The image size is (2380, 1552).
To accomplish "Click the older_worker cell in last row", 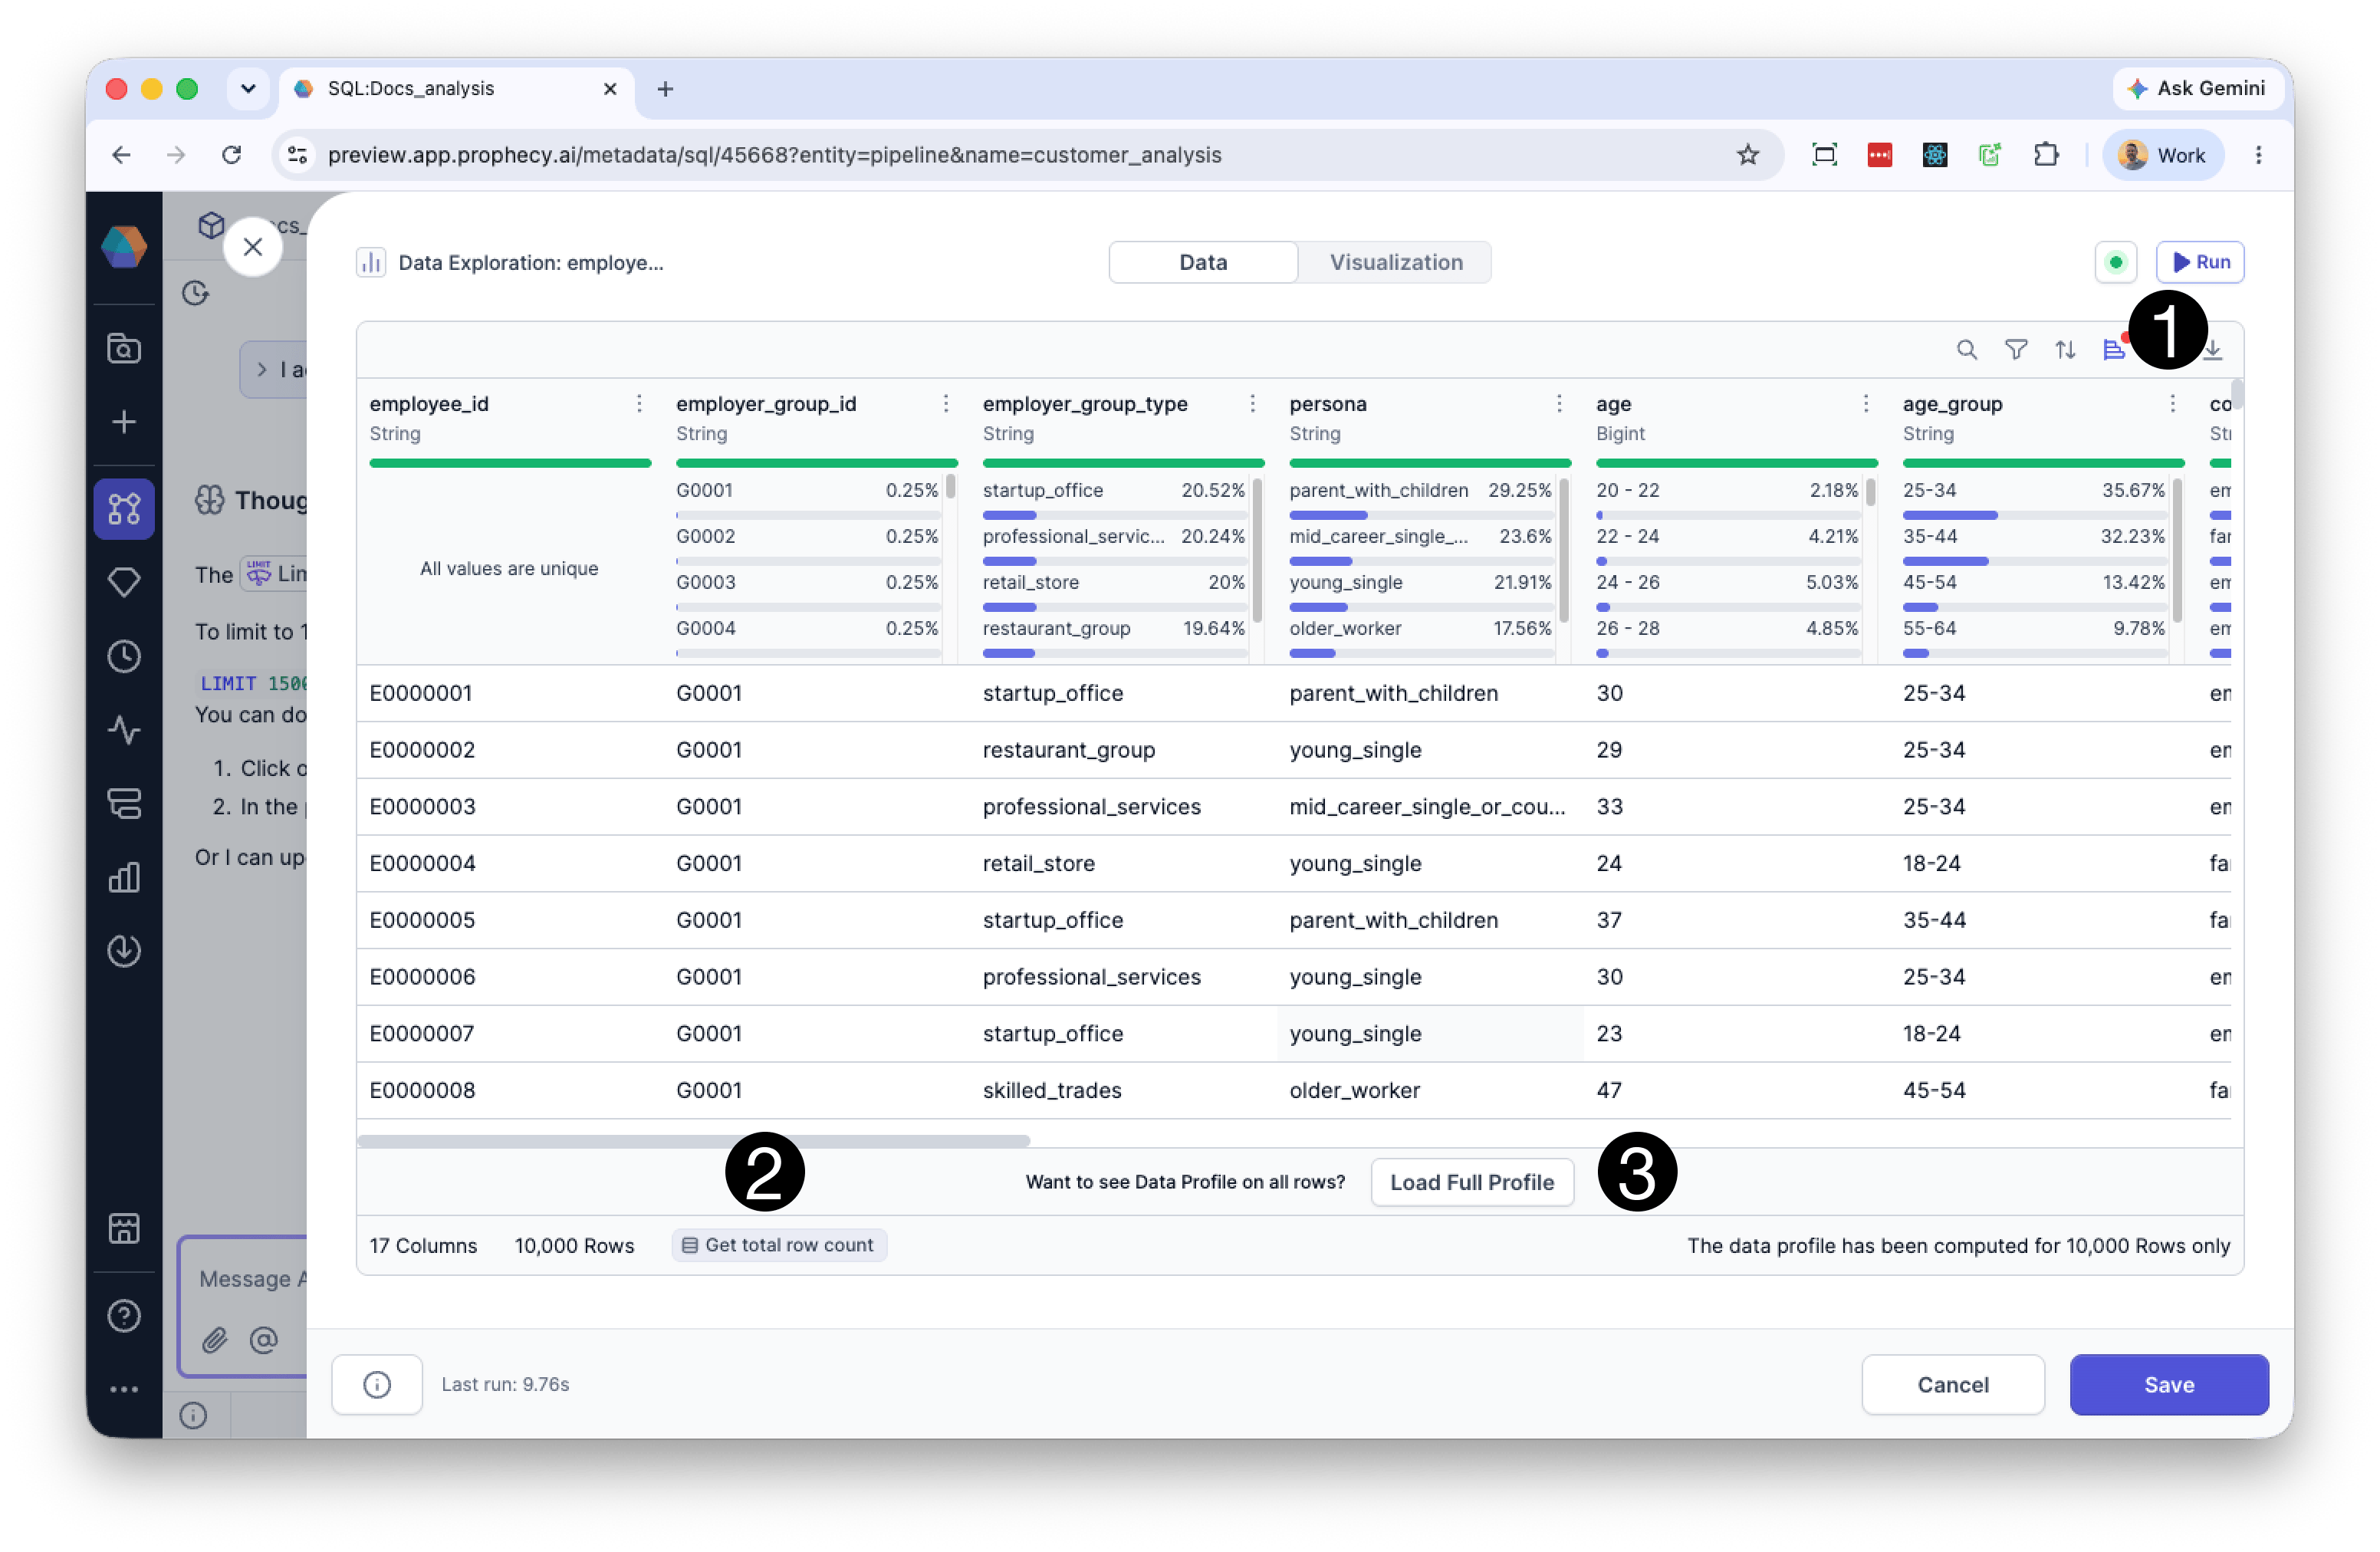I will (x=1430, y=1090).
